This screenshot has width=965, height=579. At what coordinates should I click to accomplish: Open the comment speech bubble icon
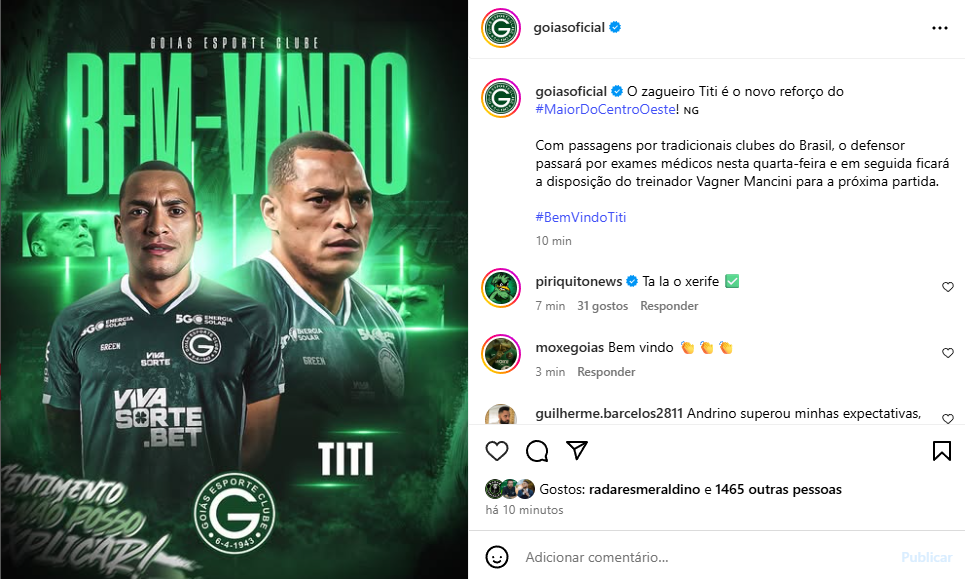pos(537,451)
